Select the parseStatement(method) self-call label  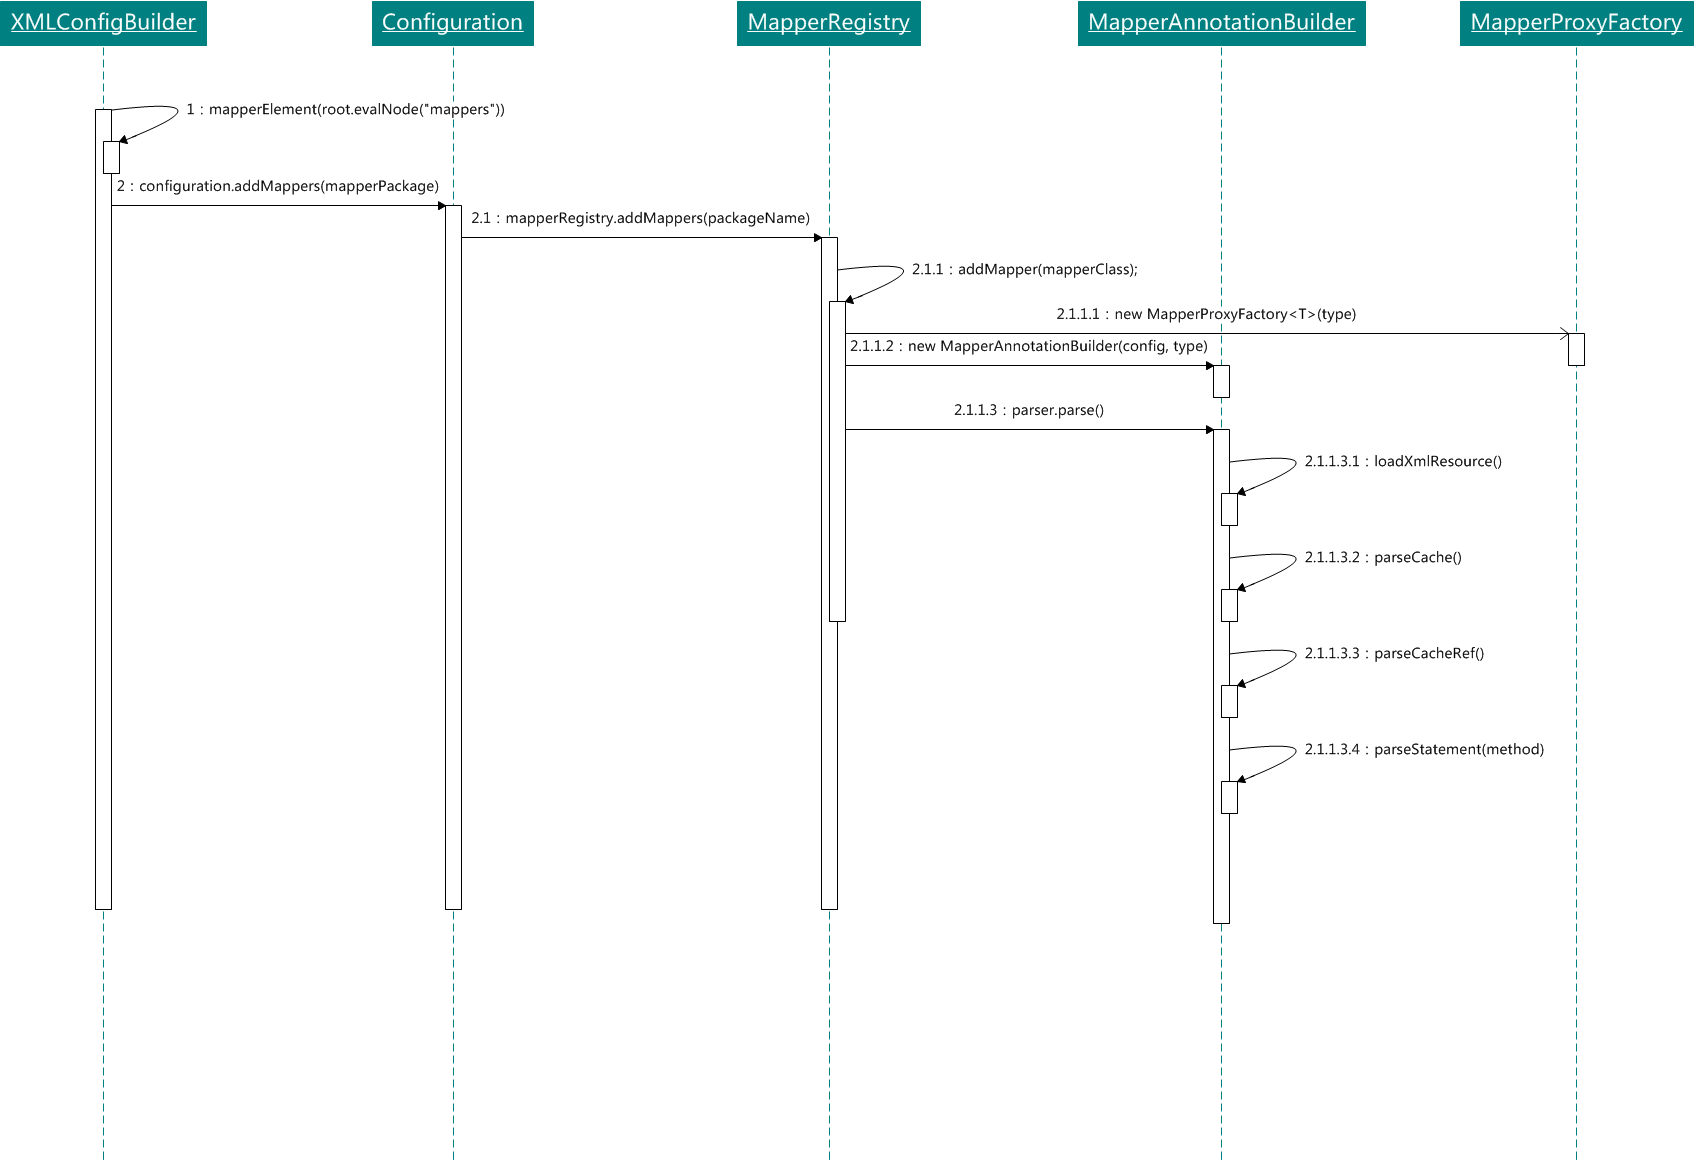(x=1424, y=750)
